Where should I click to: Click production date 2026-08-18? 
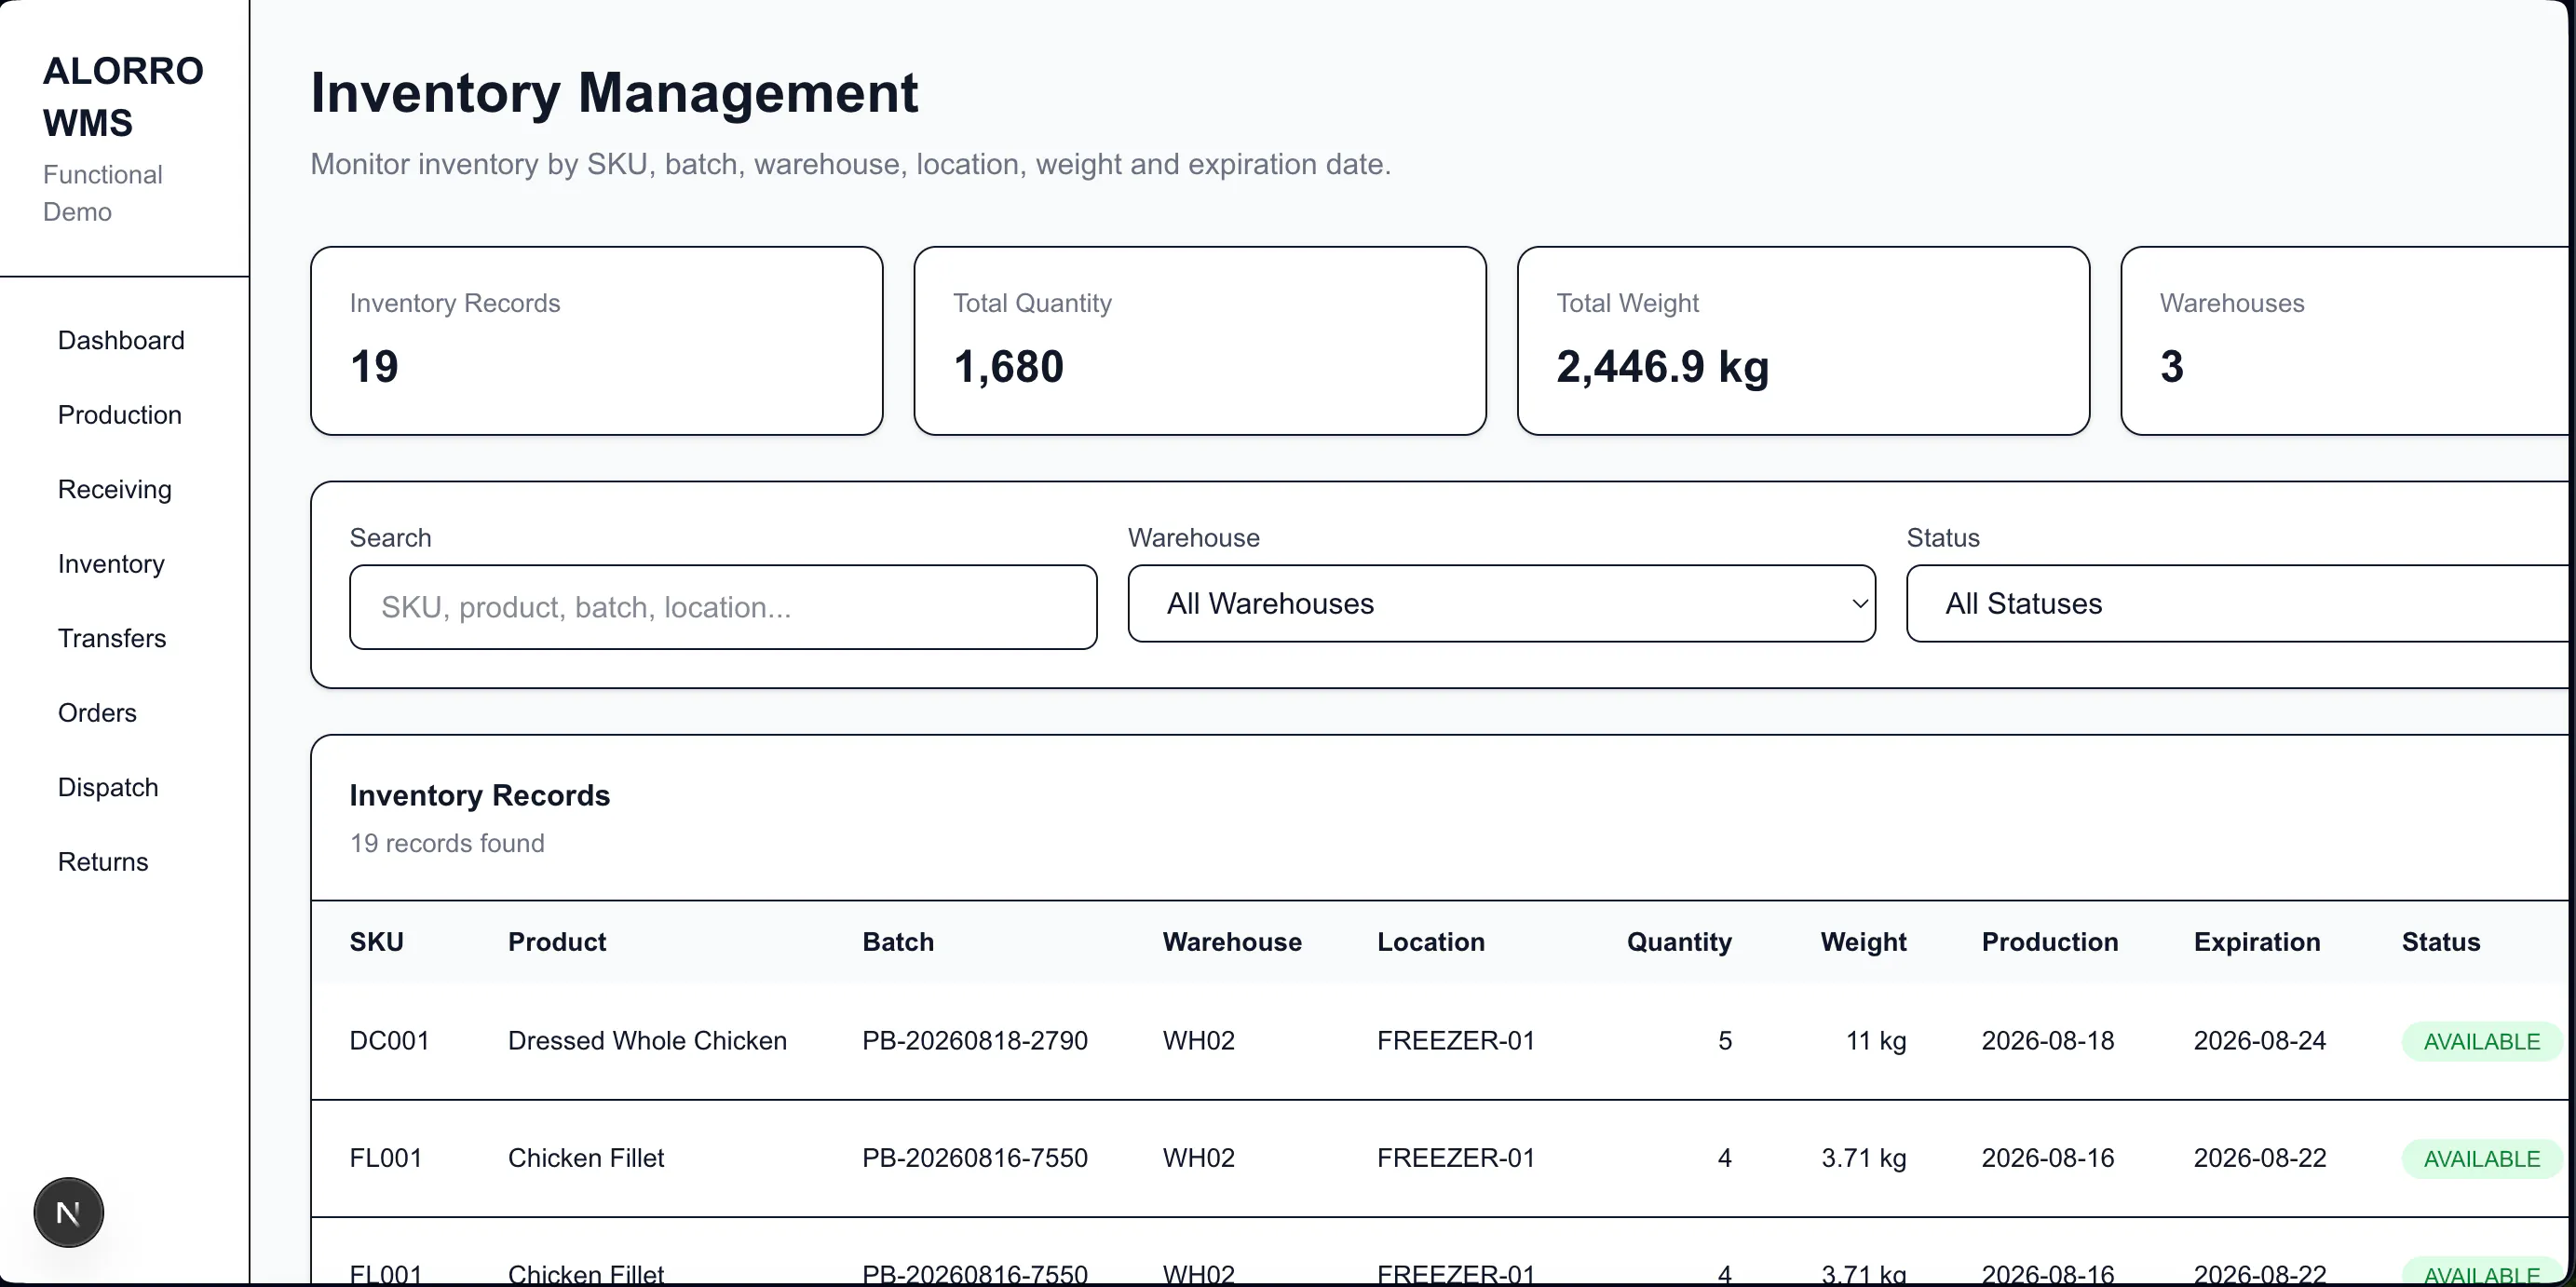point(2048,1041)
